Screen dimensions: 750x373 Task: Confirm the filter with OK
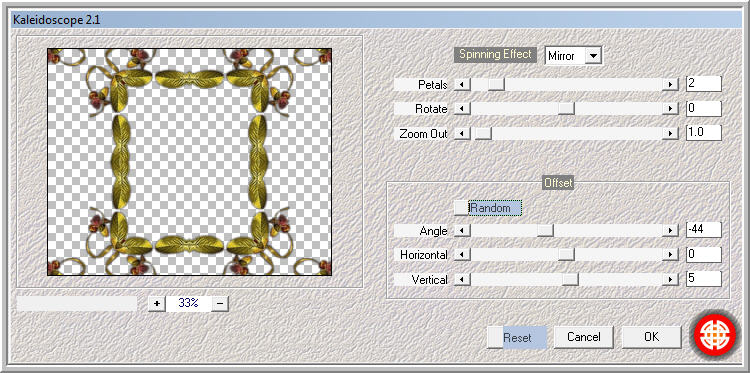tap(651, 337)
